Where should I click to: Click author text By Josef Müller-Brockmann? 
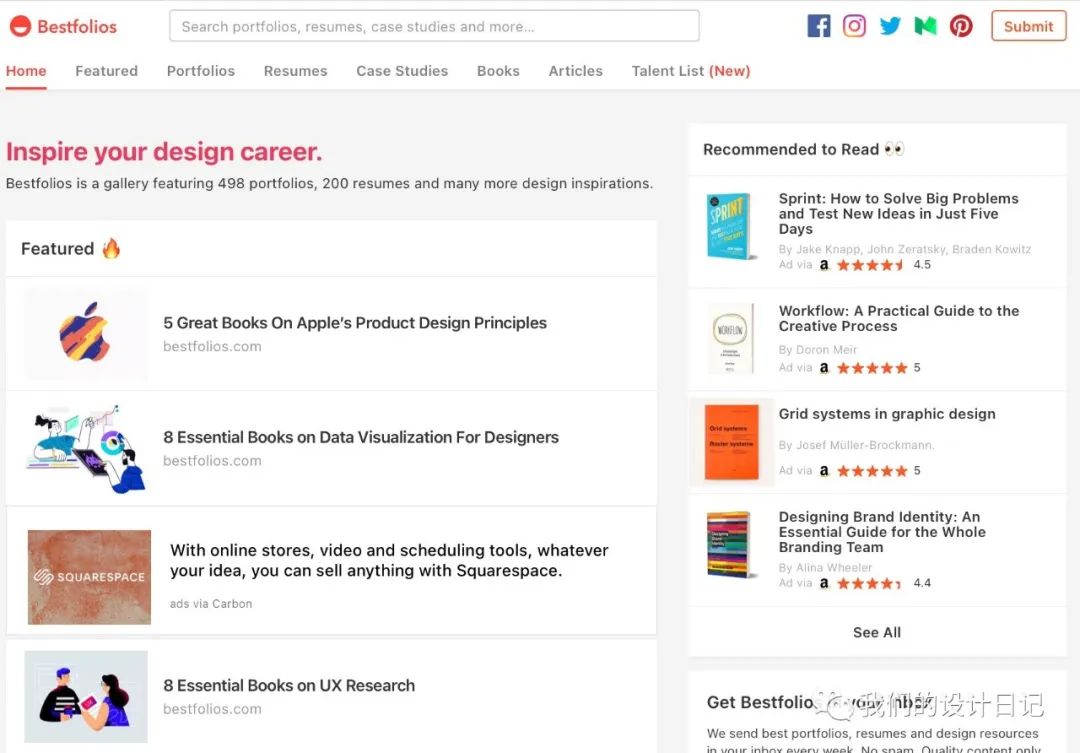click(856, 445)
